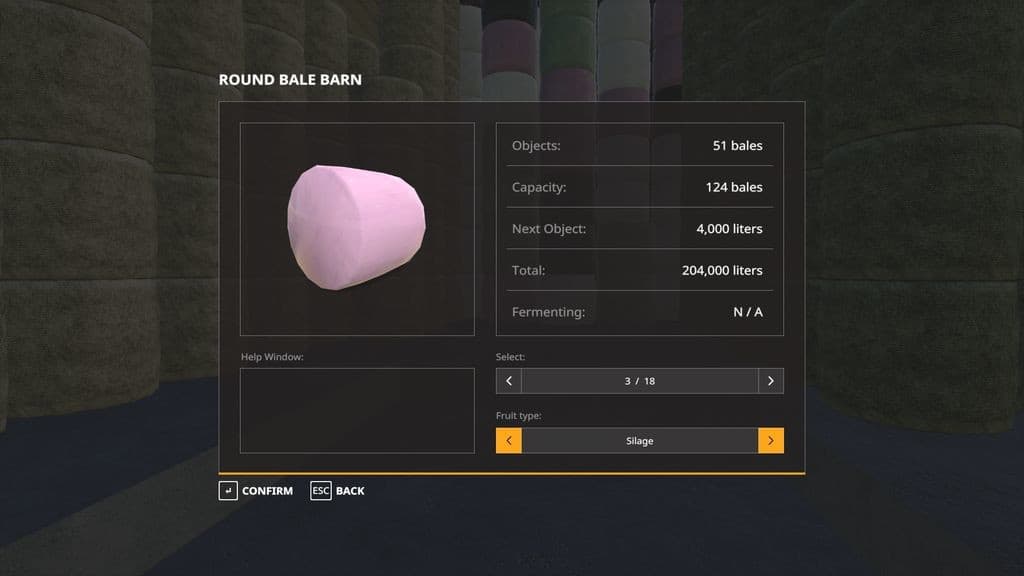Viewport: 1024px width, 576px height.
Task: Click the previous arrow in Select row
Action: 509,381
